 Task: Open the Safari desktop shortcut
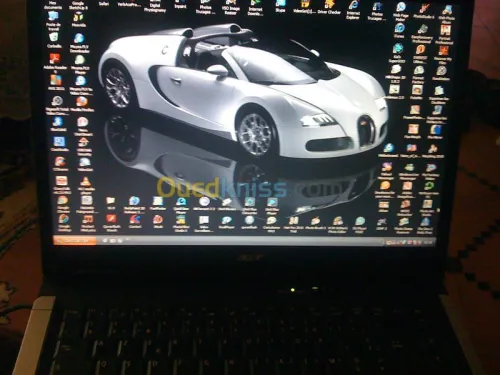click(104, 3)
